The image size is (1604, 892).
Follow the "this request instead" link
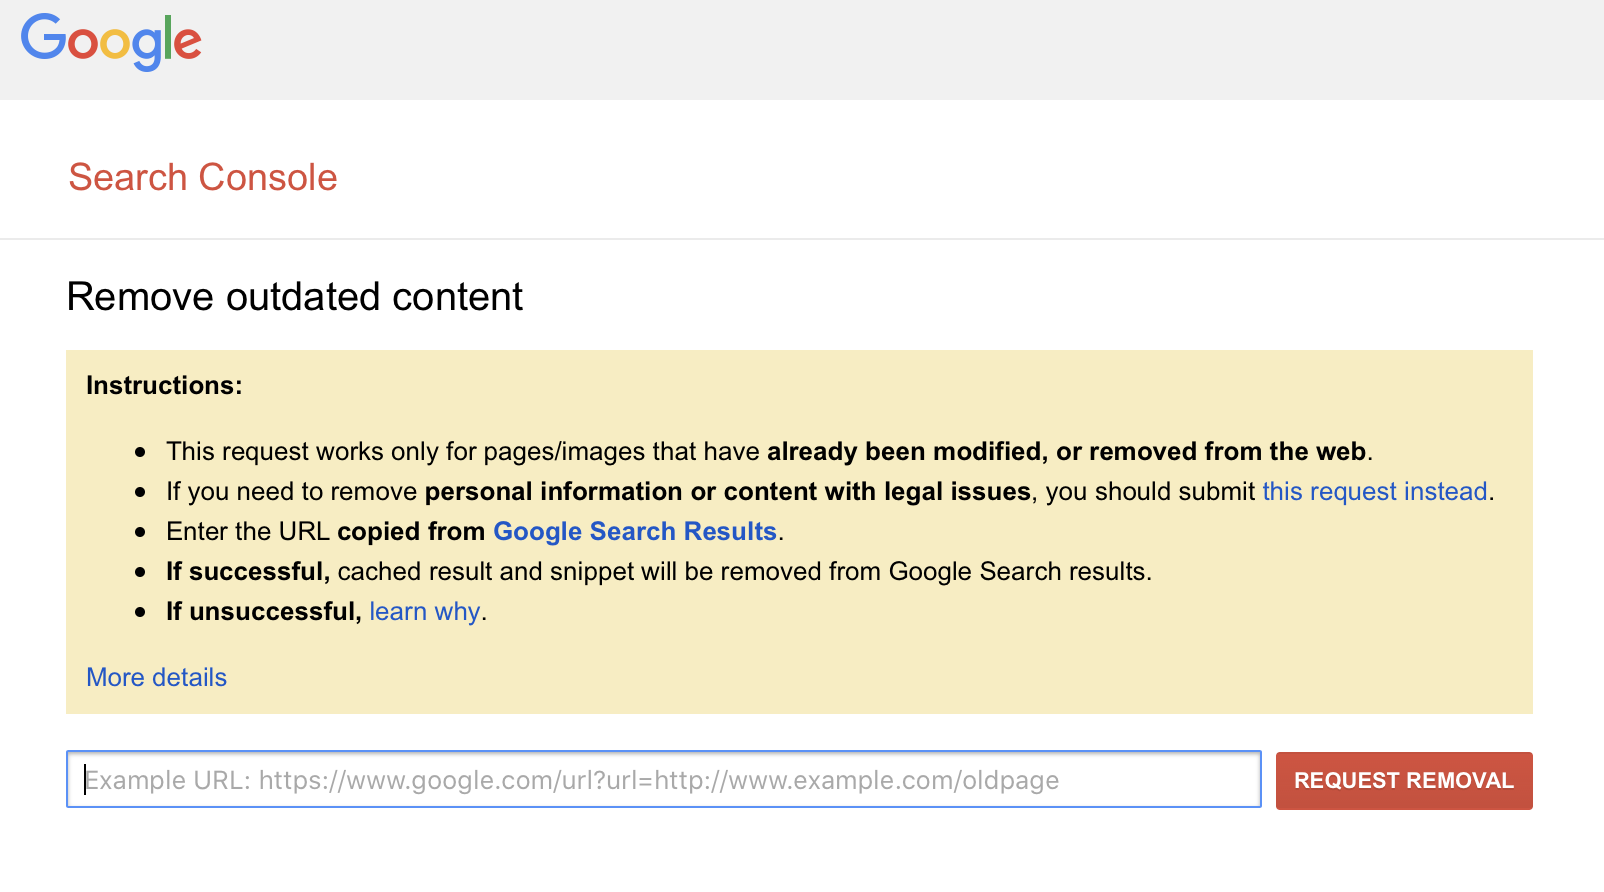1374,492
